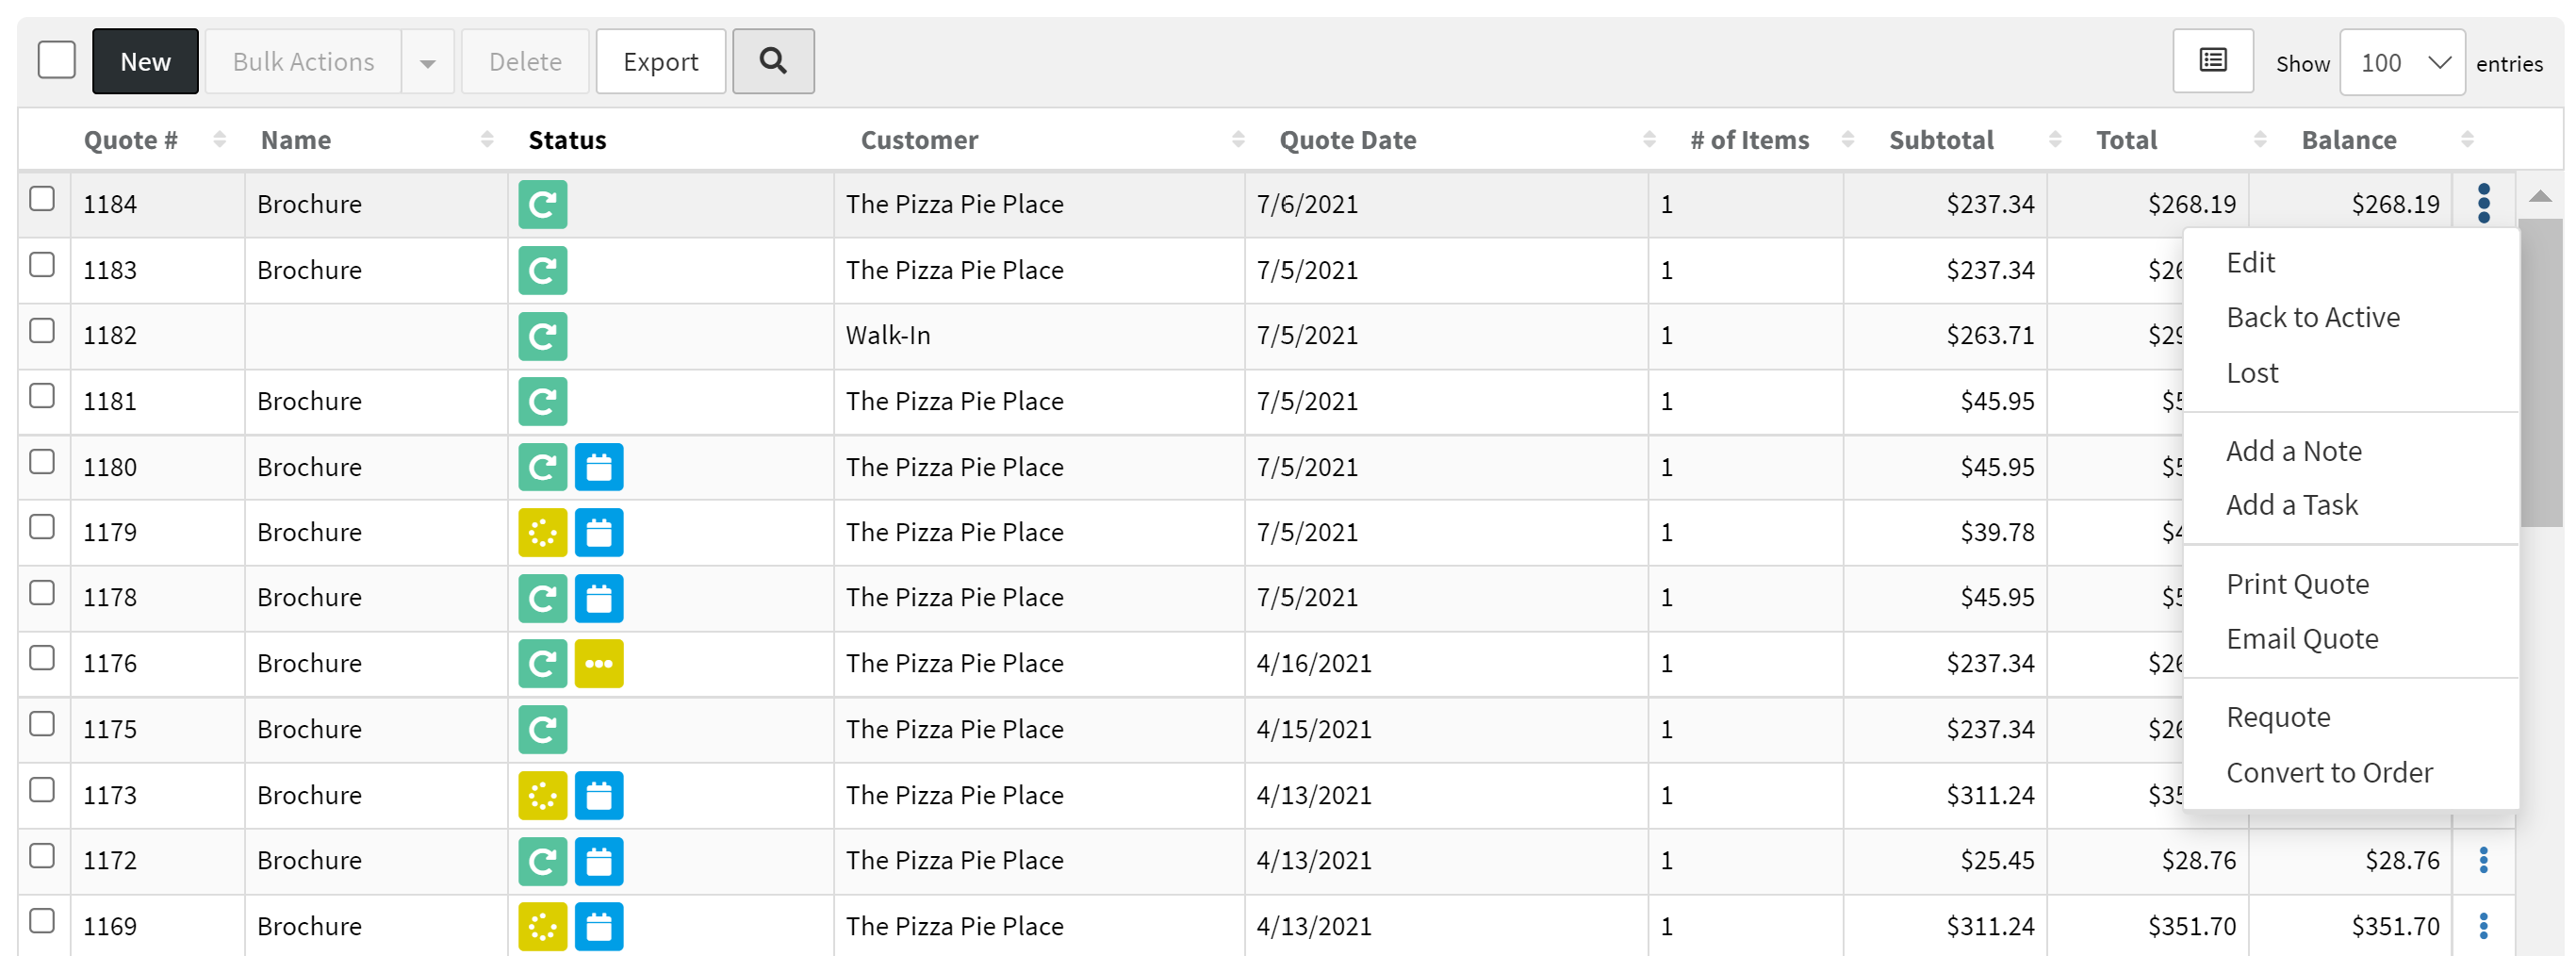Expand the Bulk Actions dropdown arrow
The height and width of the screenshot is (956, 2576).
(x=428, y=63)
